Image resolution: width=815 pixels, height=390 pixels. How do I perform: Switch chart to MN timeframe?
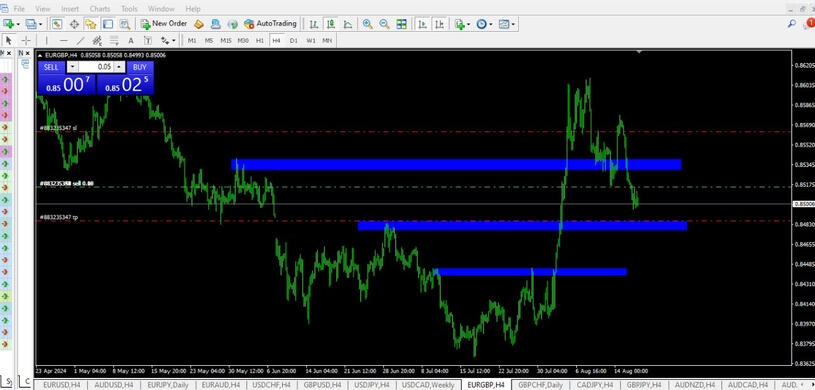(x=327, y=40)
